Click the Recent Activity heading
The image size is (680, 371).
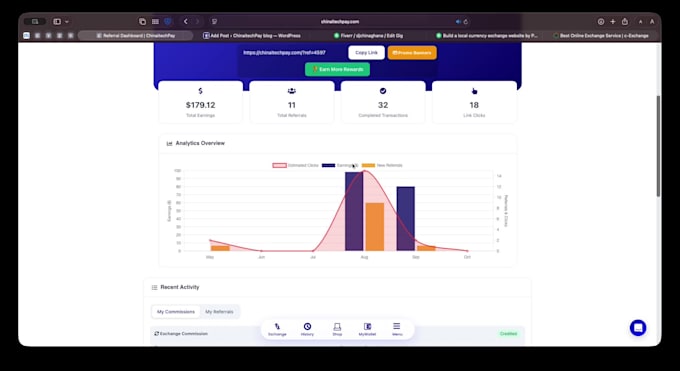click(180, 287)
